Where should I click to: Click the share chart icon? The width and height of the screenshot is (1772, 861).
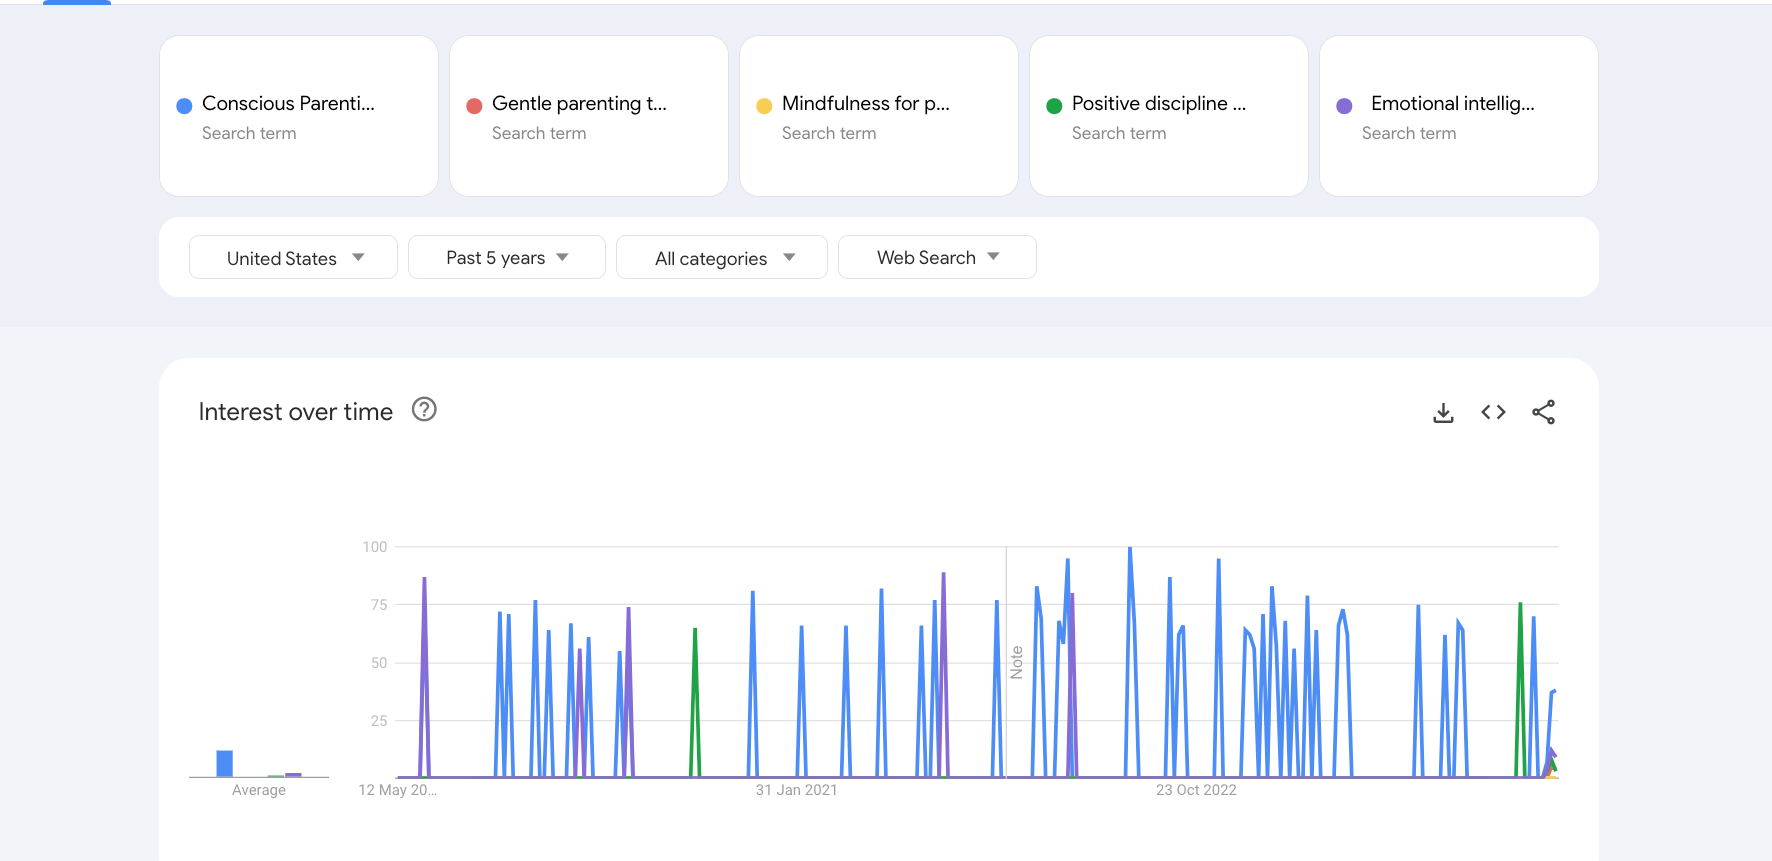[x=1543, y=413]
